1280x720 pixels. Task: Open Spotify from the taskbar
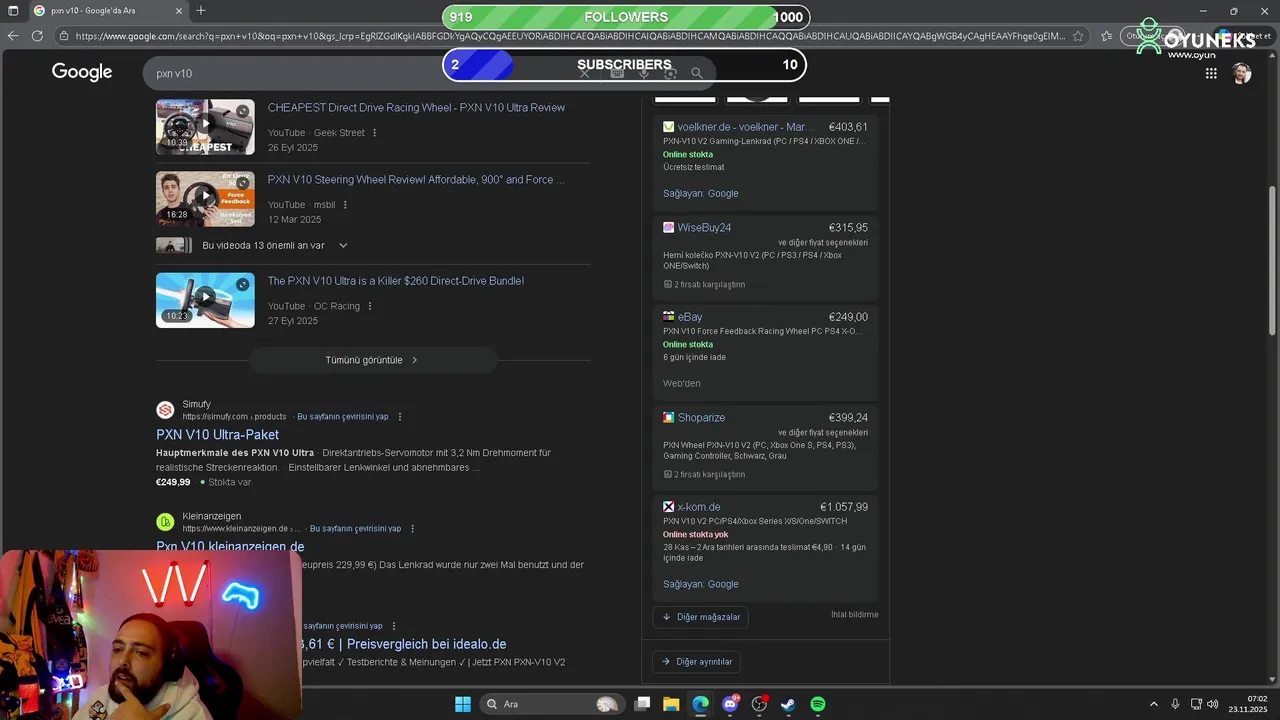[x=818, y=704]
